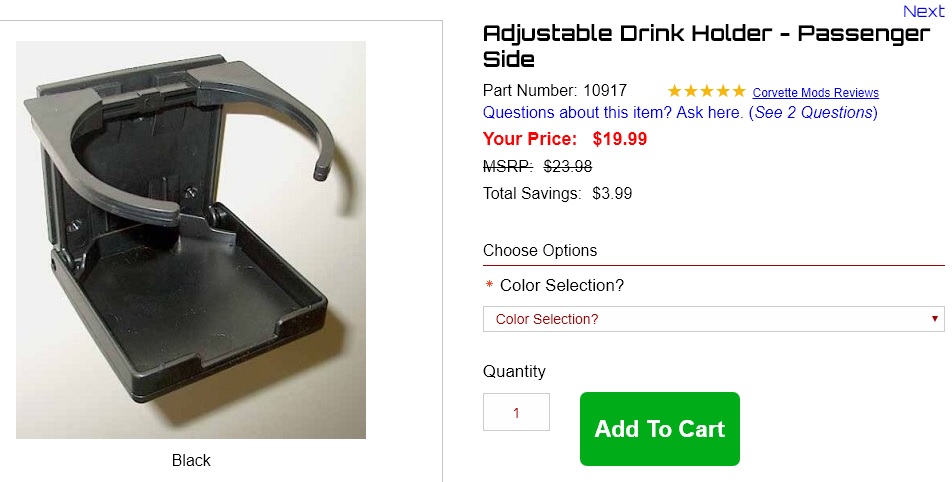Click the Total Savings $3.99 line
The width and height of the screenshot is (952, 482).
557,194
